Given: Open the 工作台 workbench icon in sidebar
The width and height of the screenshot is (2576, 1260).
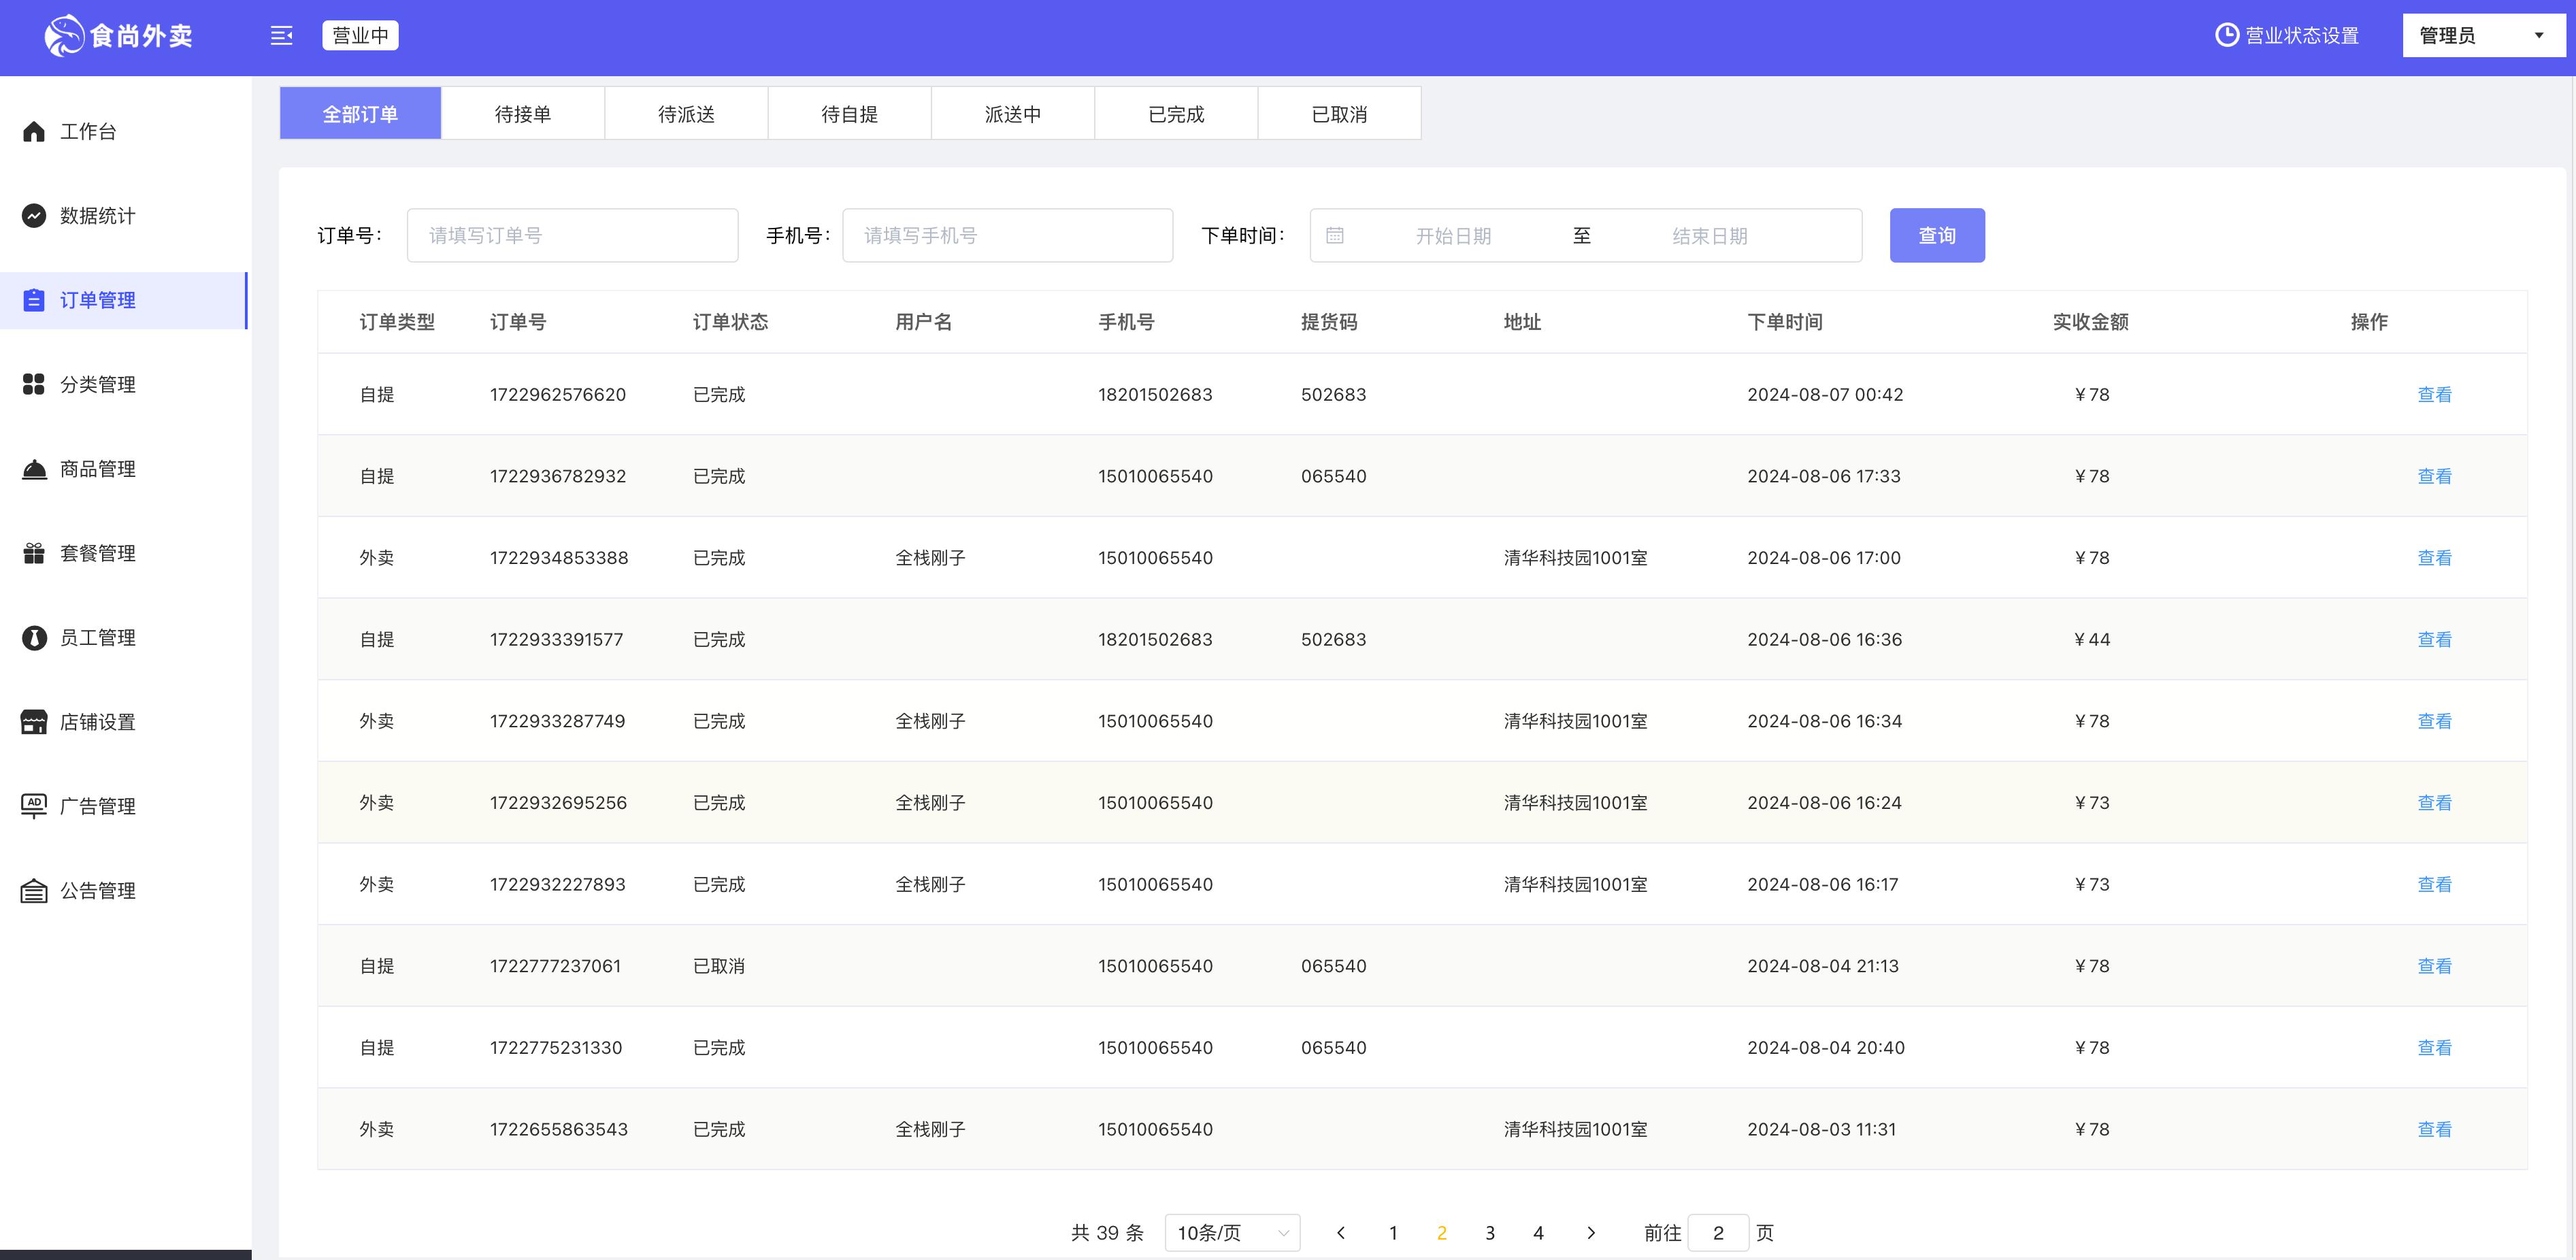Looking at the screenshot, I should click(33, 131).
